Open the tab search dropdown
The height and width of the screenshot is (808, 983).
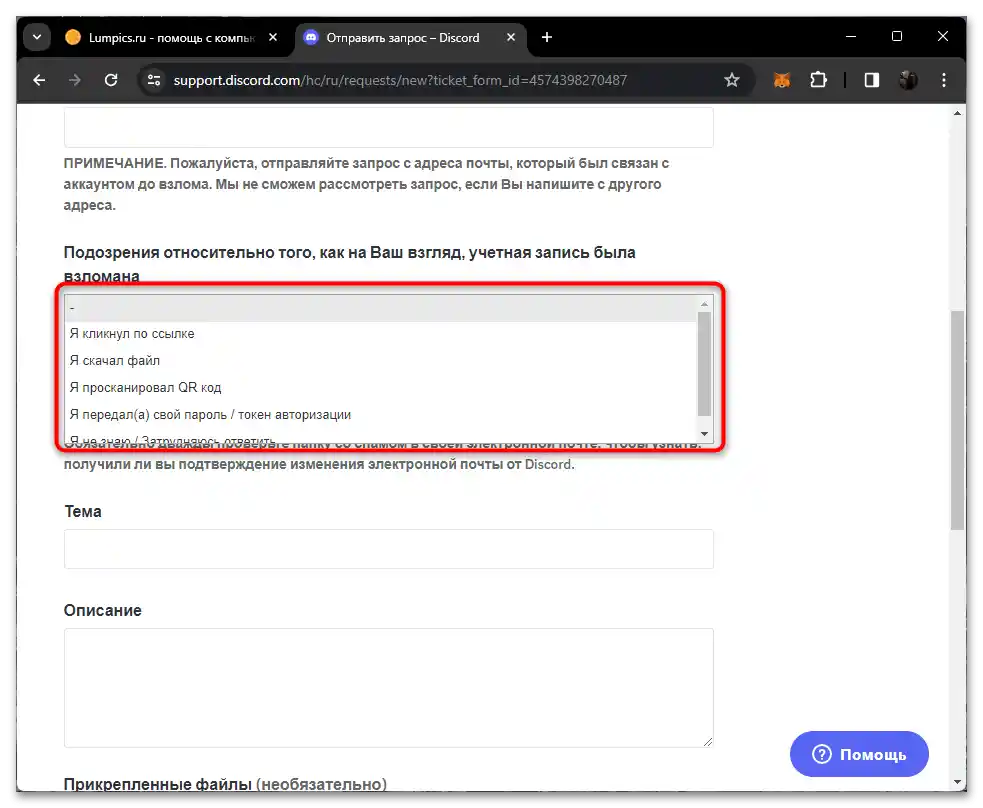coord(37,38)
